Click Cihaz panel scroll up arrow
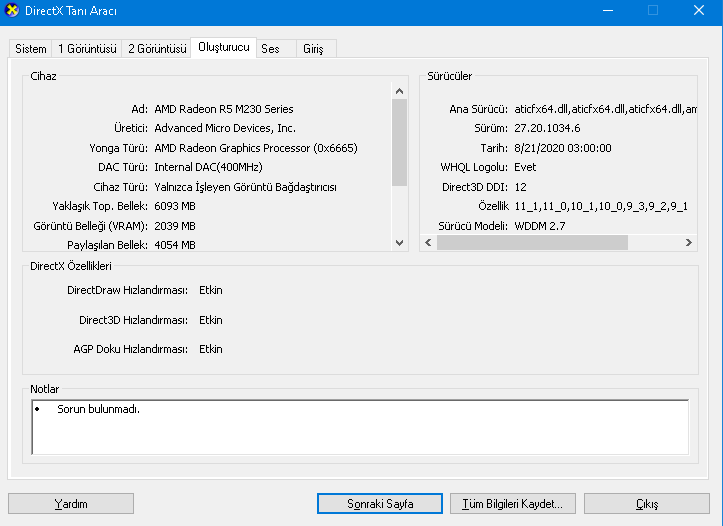This screenshot has width=723, height=526. tap(399, 91)
